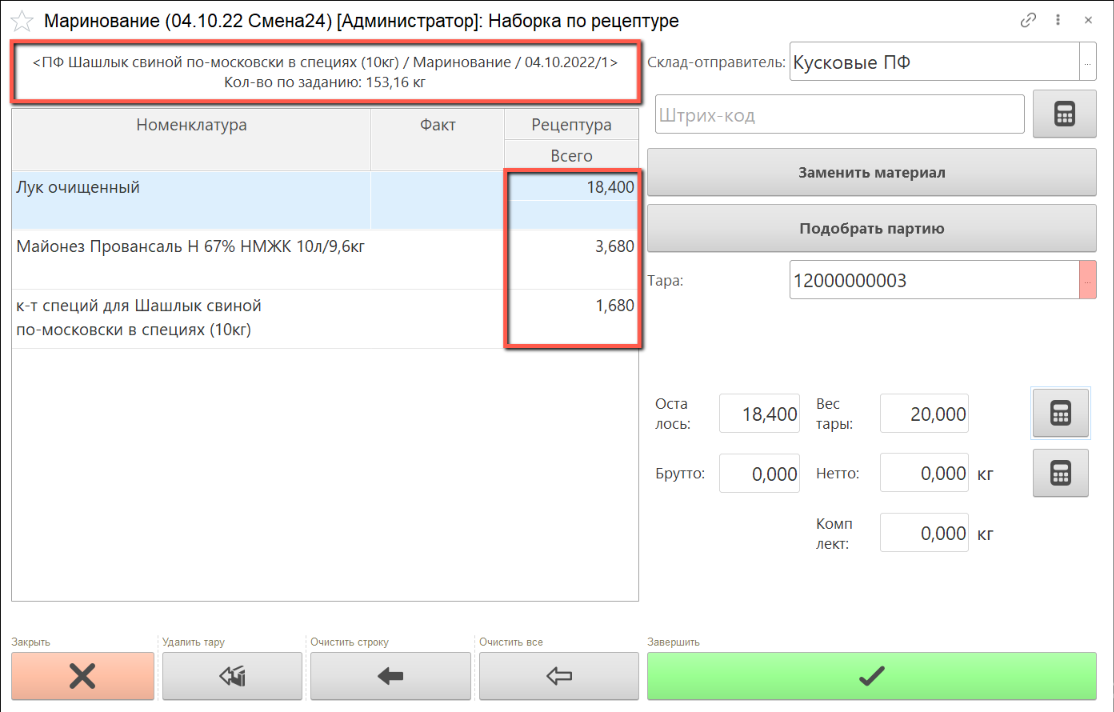Viewport: 1114px width, 712px height.
Task: Click the Нетто value field
Action: tap(924, 473)
